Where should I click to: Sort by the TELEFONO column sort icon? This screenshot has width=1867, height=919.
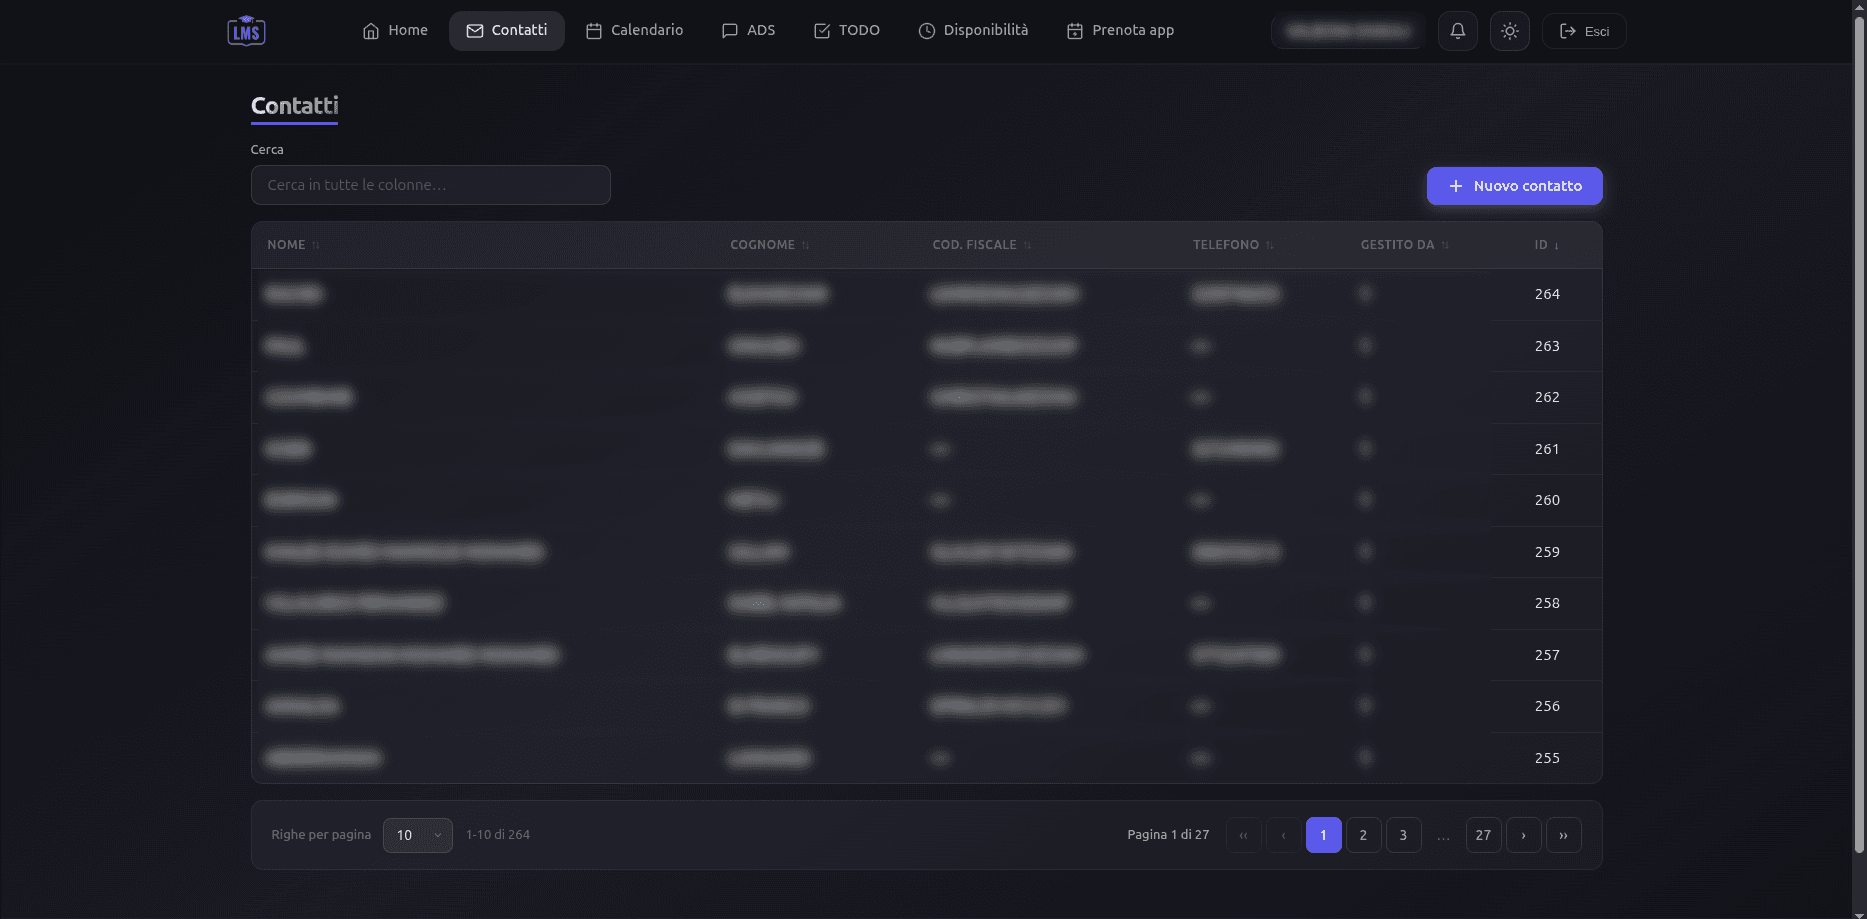coord(1269,245)
